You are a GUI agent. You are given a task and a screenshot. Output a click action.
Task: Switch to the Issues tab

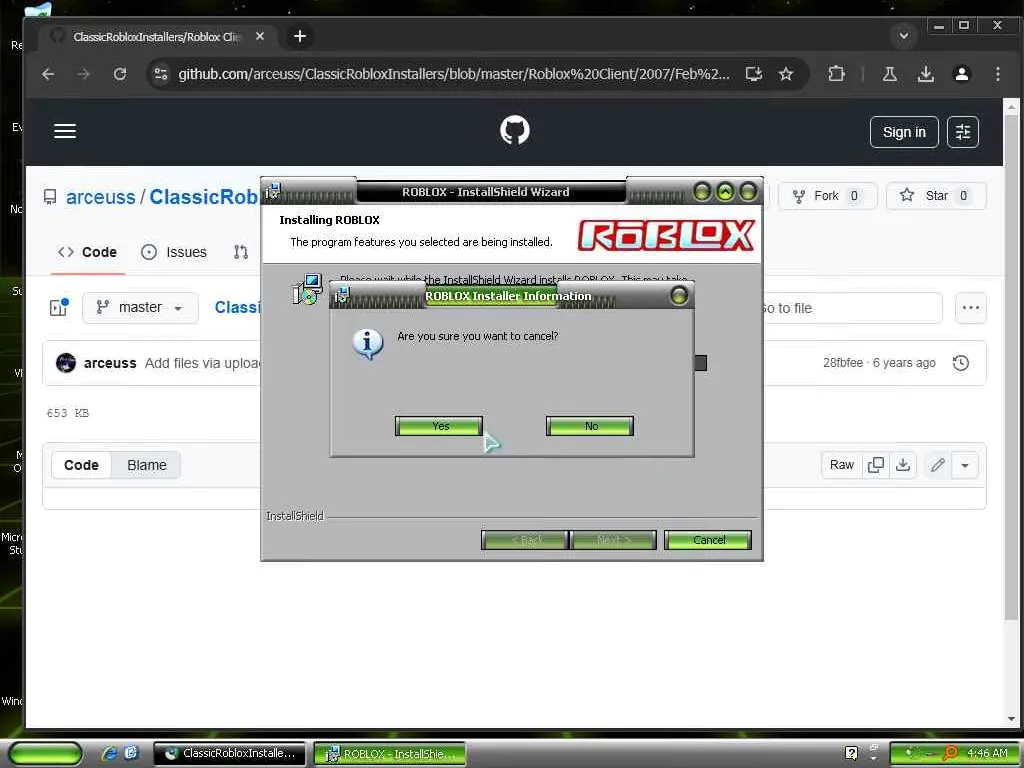[174, 252]
